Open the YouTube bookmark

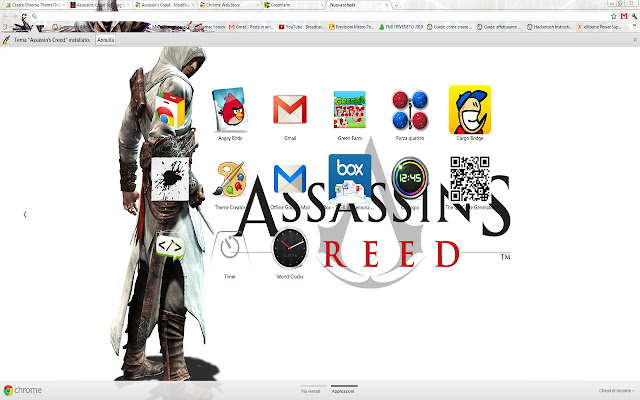point(302,27)
